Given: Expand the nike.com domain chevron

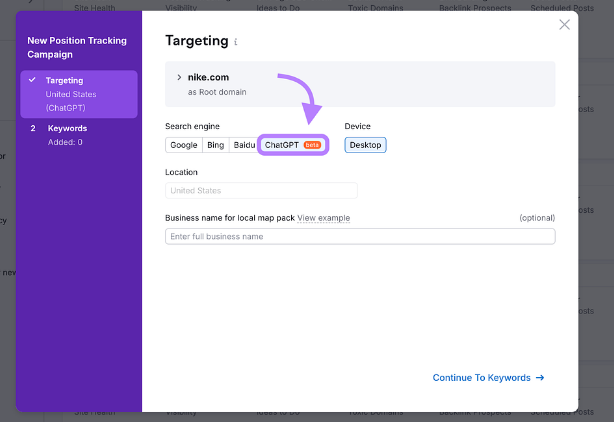Looking at the screenshot, I should 179,77.
